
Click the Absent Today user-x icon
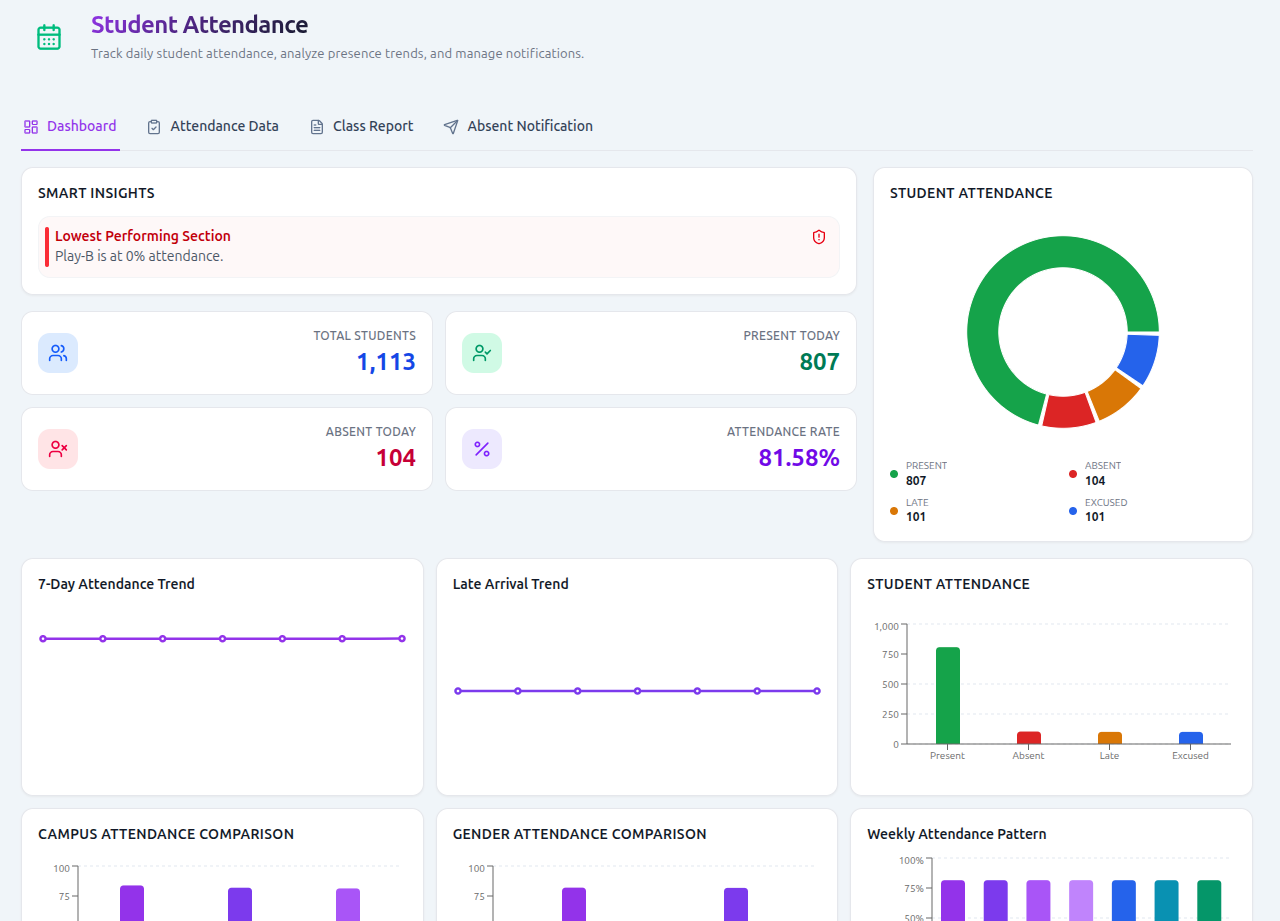[x=58, y=449]
